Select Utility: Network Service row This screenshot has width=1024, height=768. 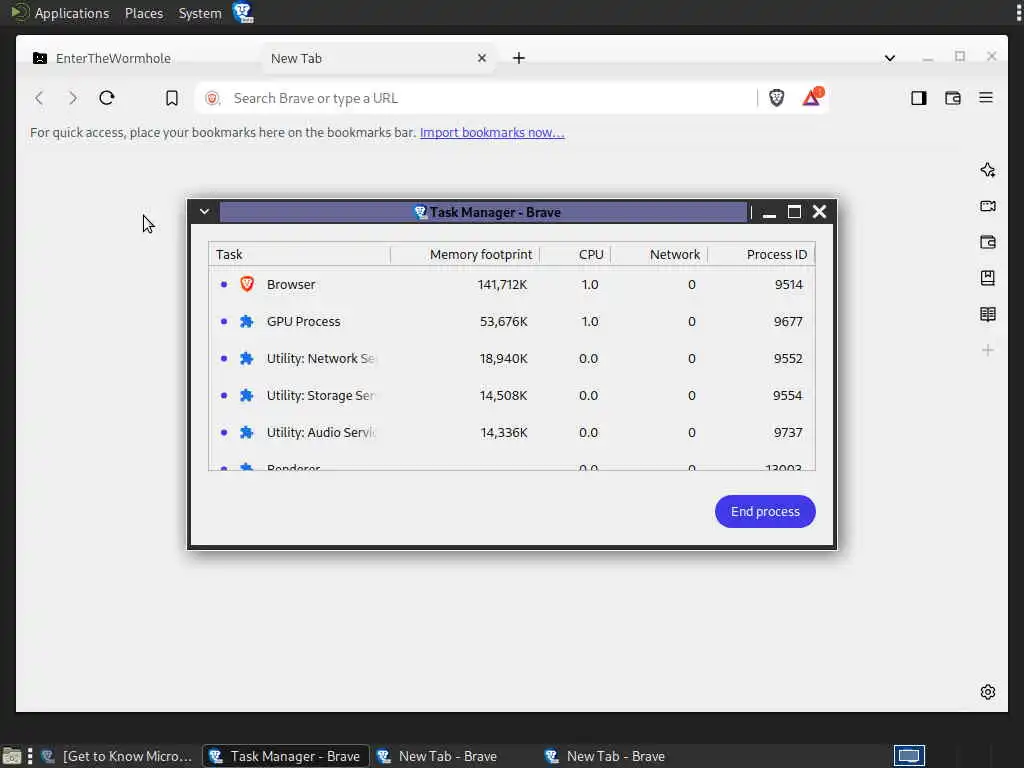(x=512, y=359)
